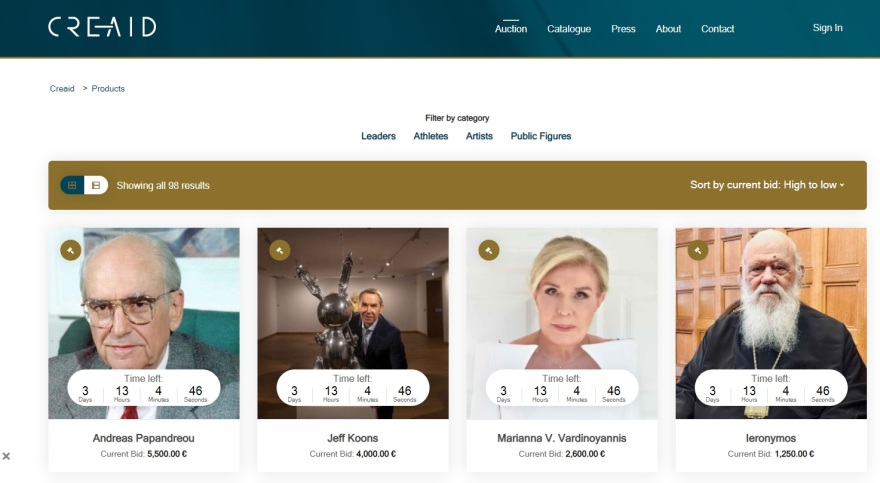Switch to list view layout
The height and width of the screenshot is (483, 880).
coord(96,185)
